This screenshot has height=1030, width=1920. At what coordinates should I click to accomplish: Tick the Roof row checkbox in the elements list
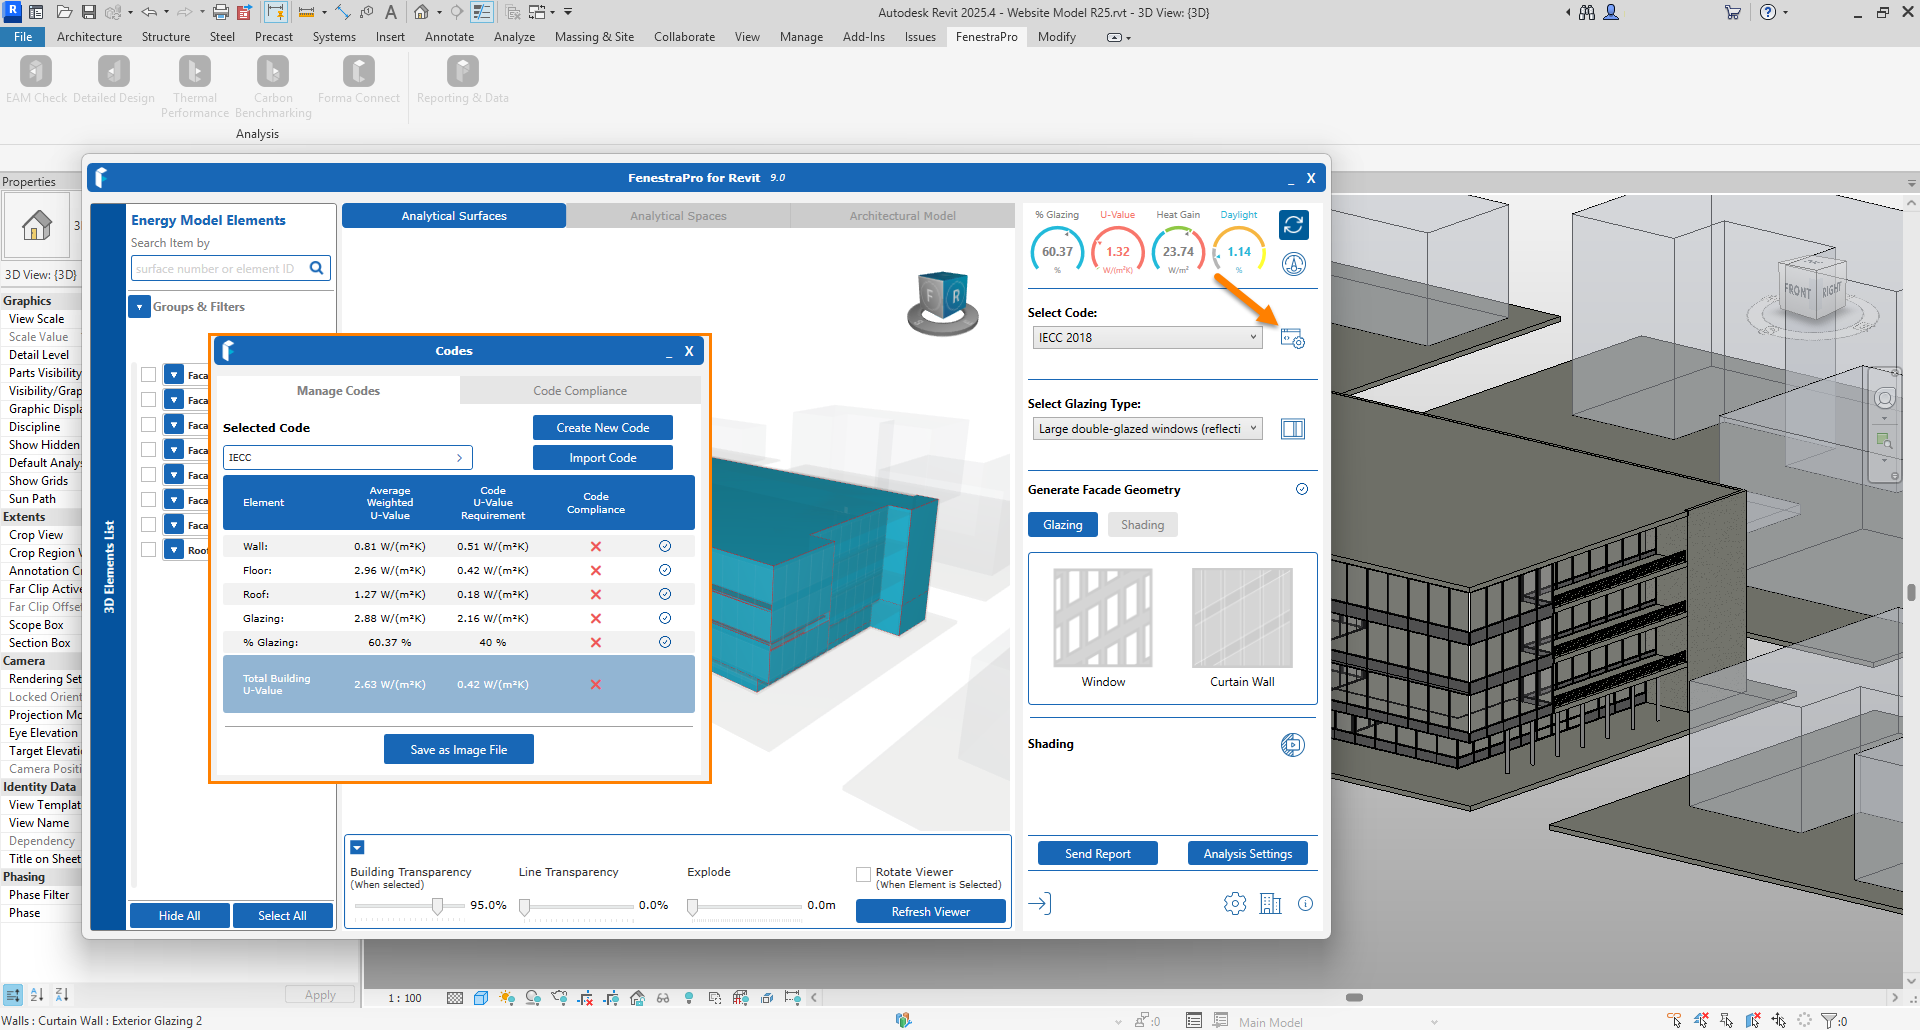click(x=149, y=550)
